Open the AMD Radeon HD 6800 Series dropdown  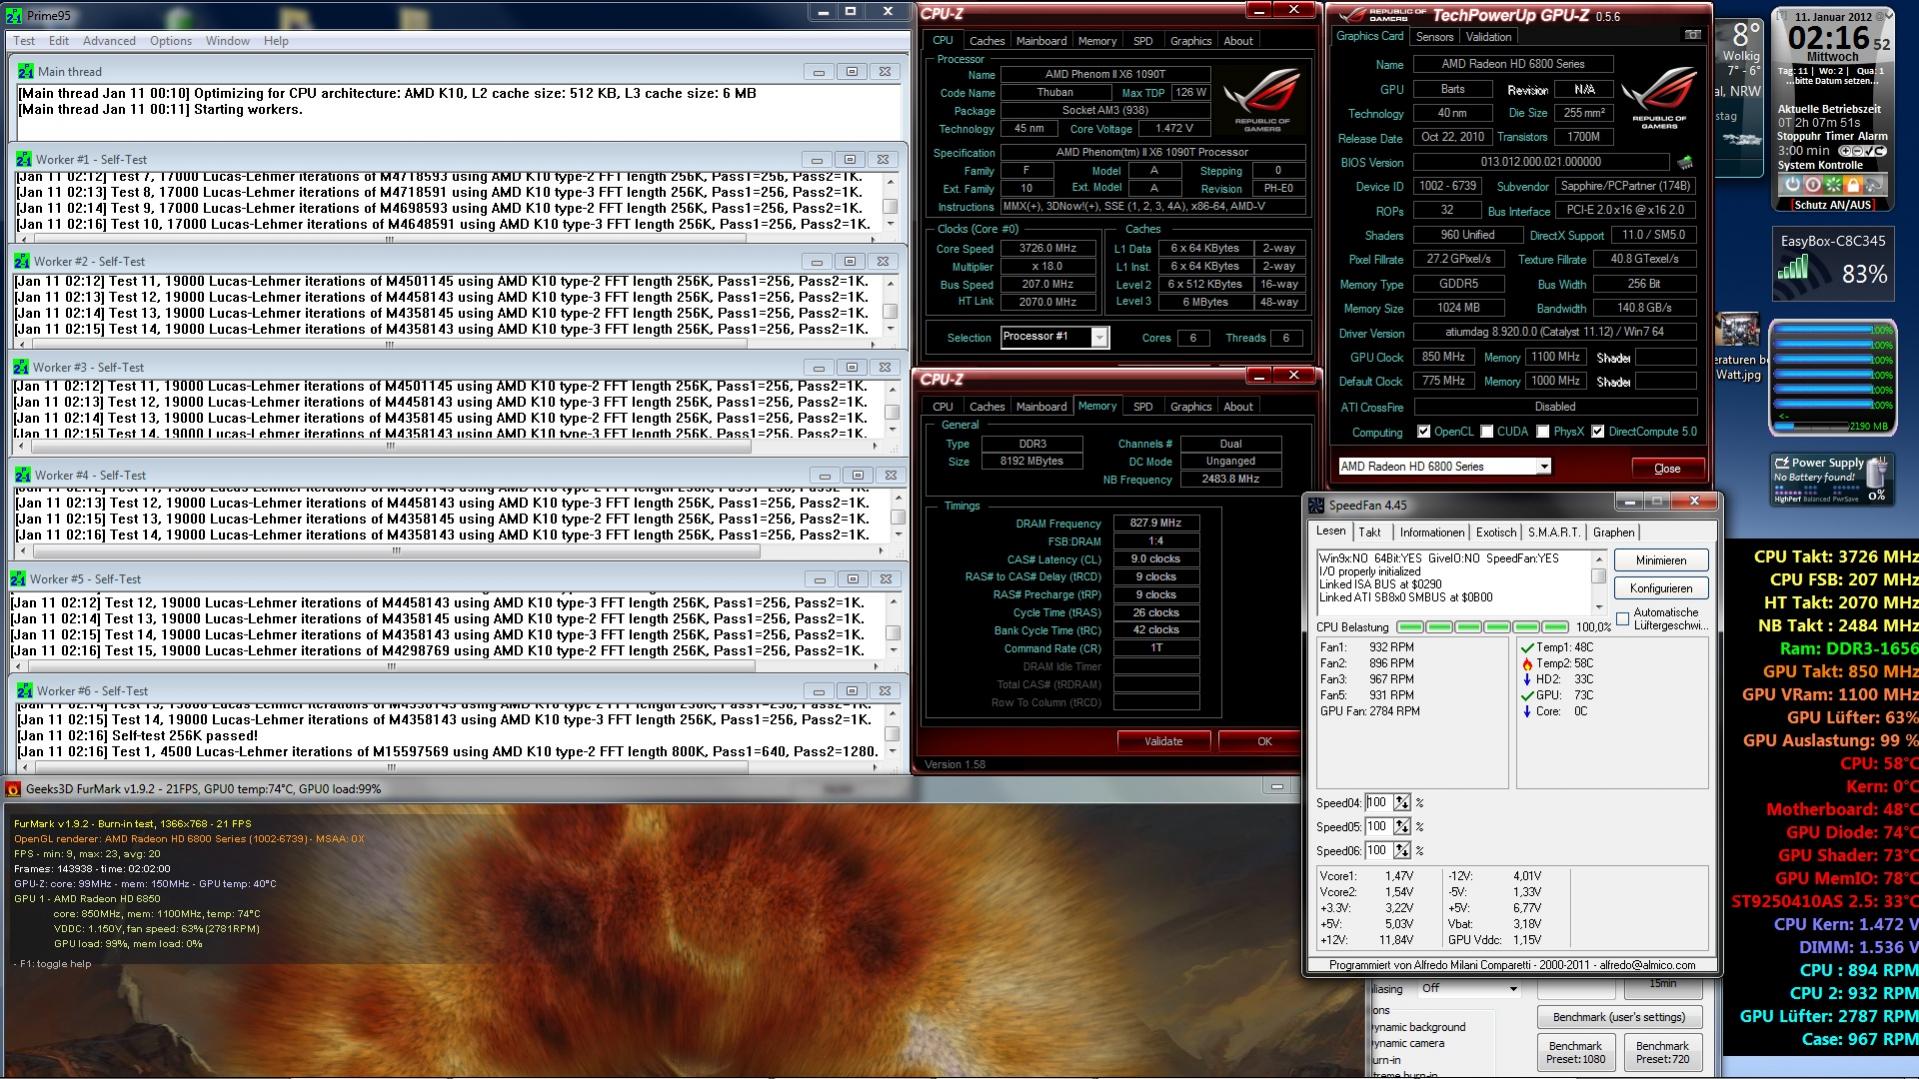pos(1444,467)
